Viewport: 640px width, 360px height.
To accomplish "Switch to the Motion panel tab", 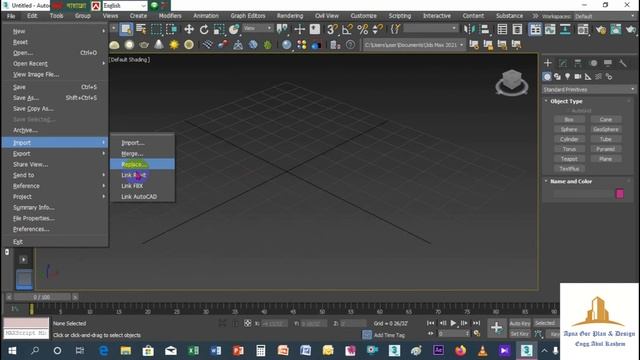I will coord(593,63).
